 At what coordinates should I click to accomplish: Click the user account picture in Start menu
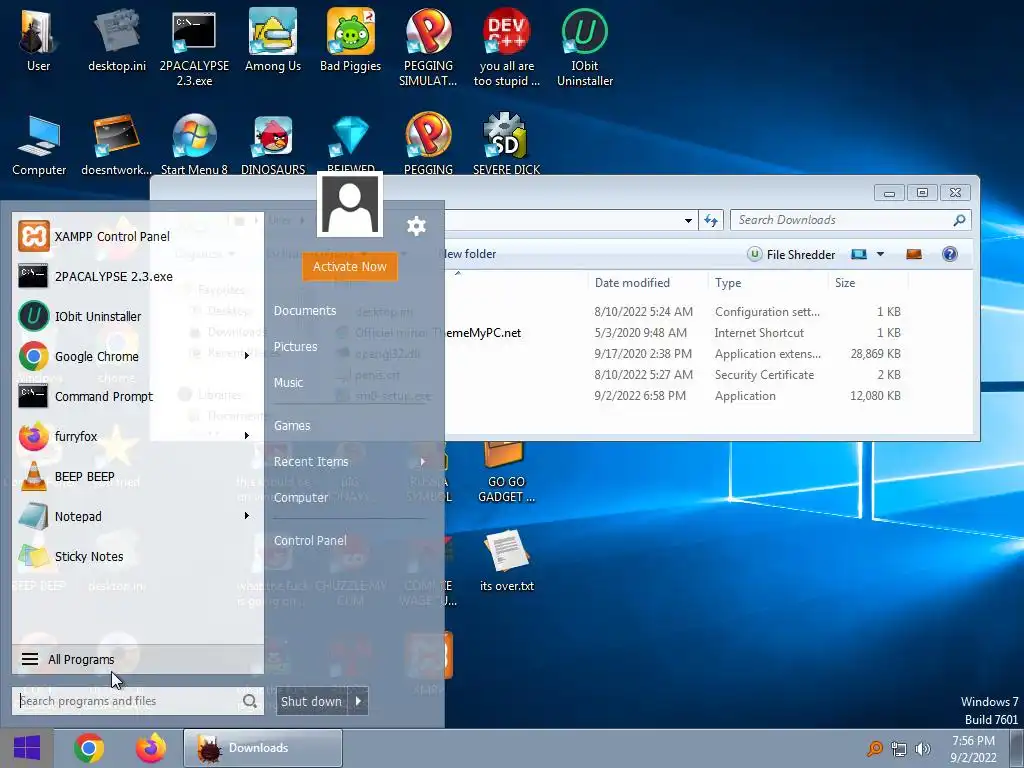click(x=350, y=204)
